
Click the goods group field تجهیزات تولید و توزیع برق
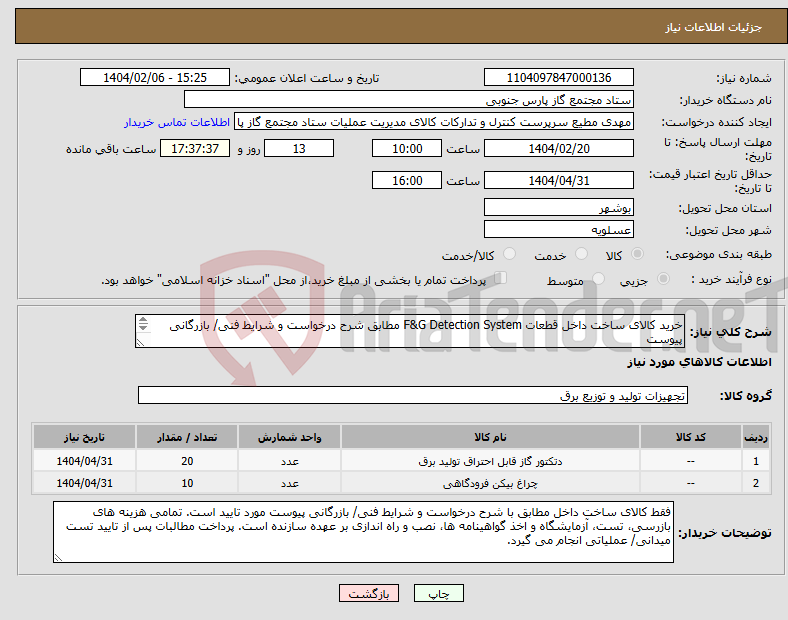point(413,395)
